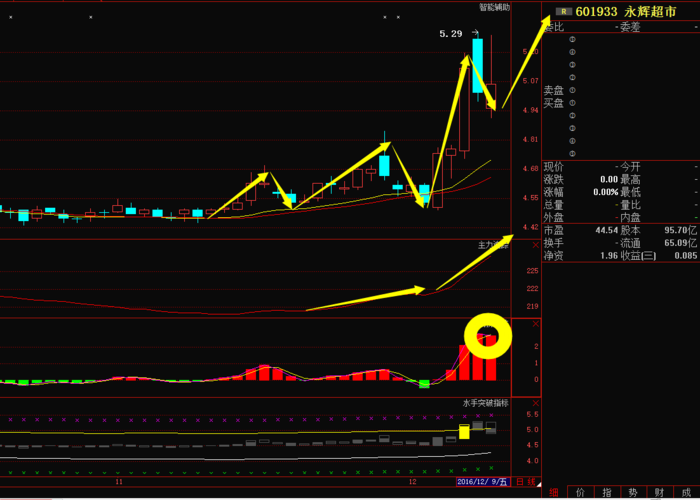Switch to the 成 tab
This screenshot has width=700, height=500.
(686, 493)
